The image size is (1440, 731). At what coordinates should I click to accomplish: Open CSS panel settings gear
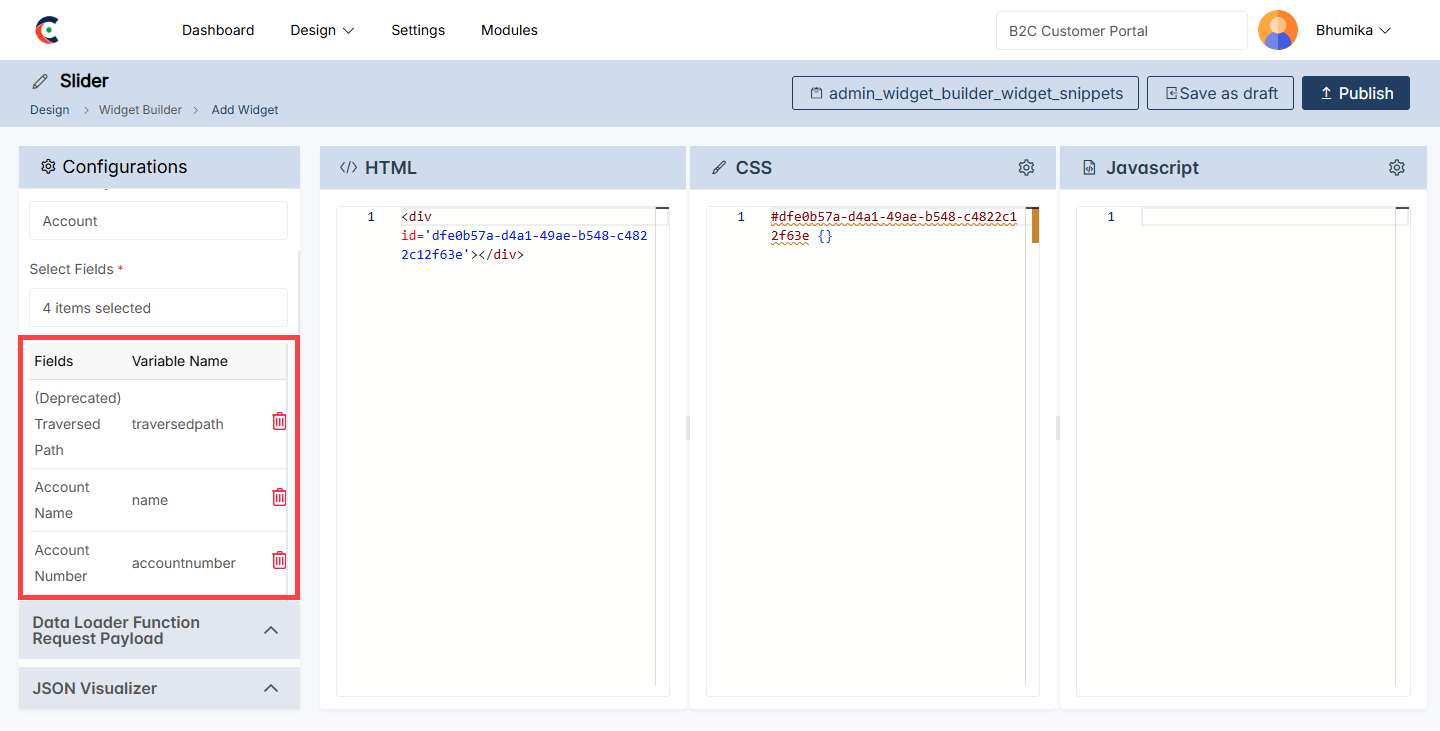[x=1026, y=168]
